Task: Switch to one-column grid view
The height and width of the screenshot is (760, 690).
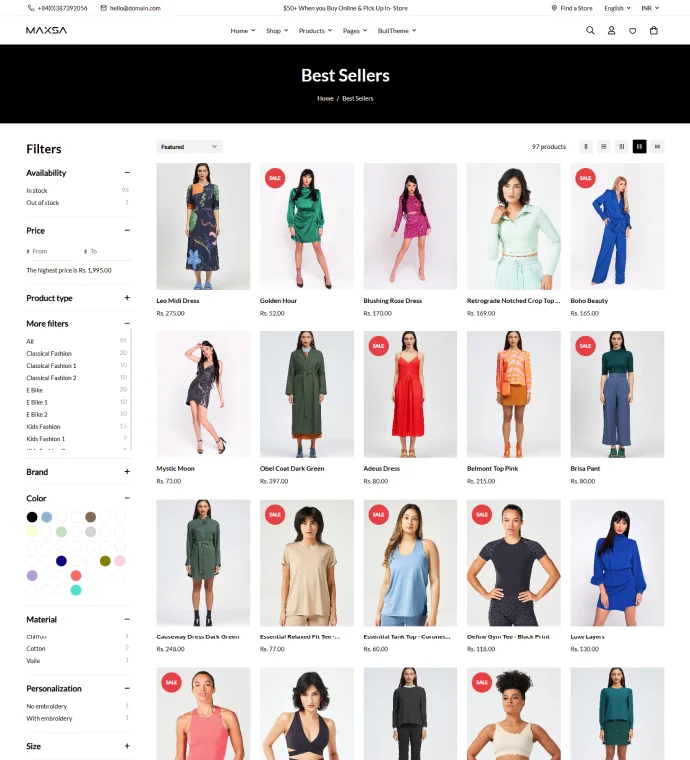Action: (586, 146)
